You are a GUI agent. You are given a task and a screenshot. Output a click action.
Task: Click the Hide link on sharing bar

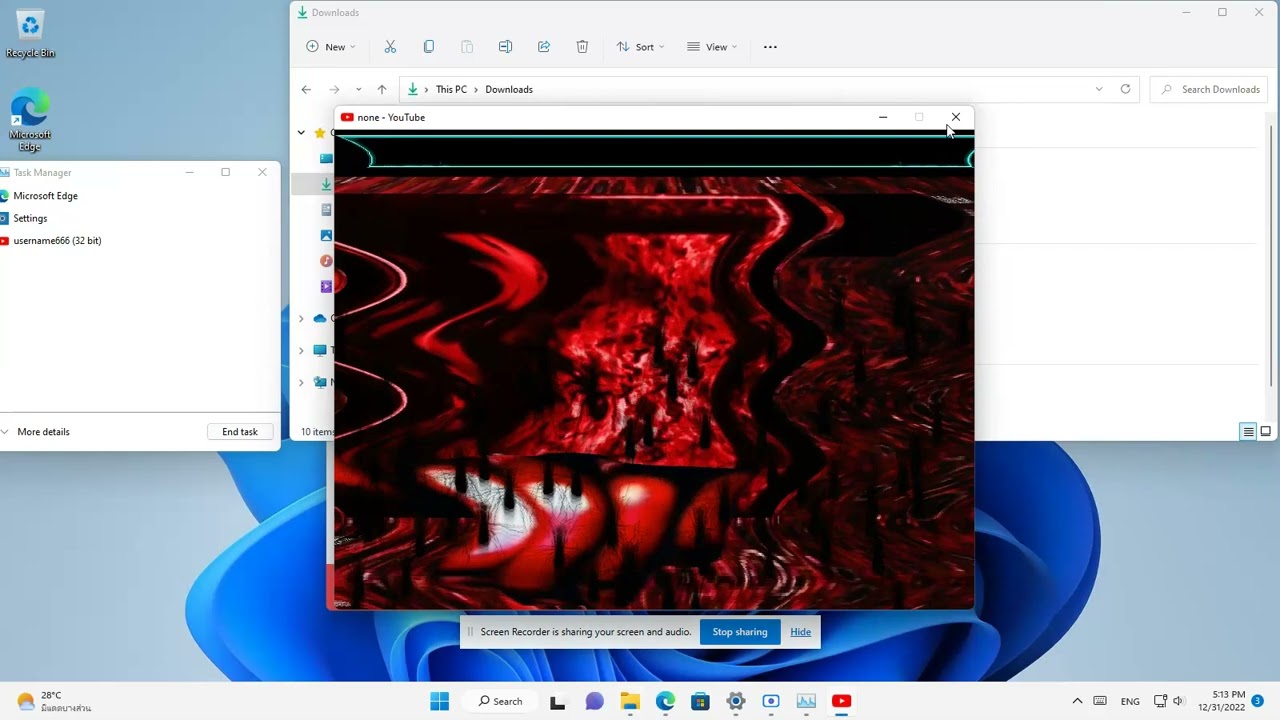click(801, 632)
